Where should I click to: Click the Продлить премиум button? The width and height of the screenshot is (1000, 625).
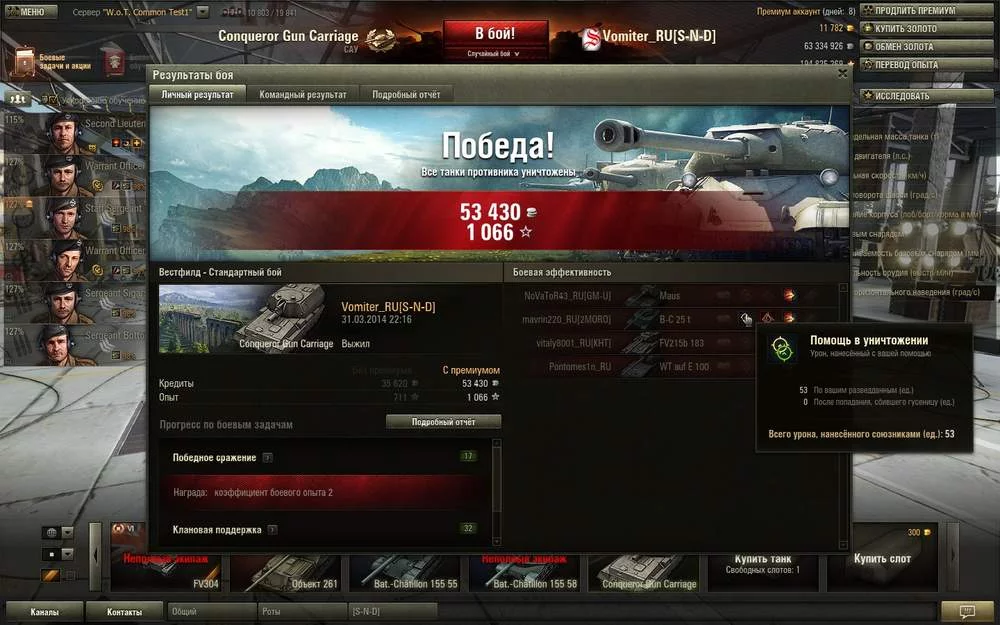(927, 10)
